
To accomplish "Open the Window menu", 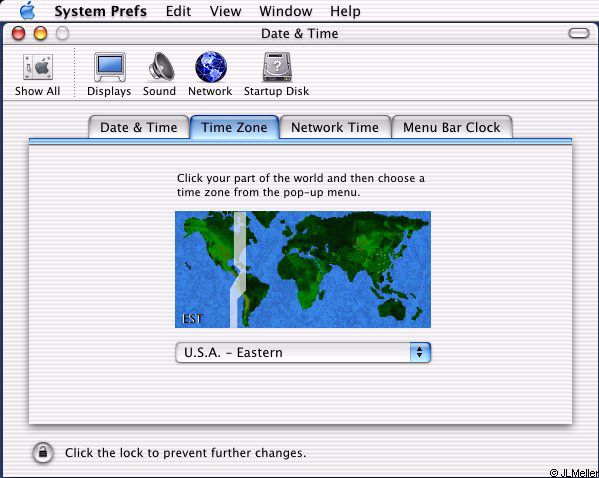I will point(286,11).
